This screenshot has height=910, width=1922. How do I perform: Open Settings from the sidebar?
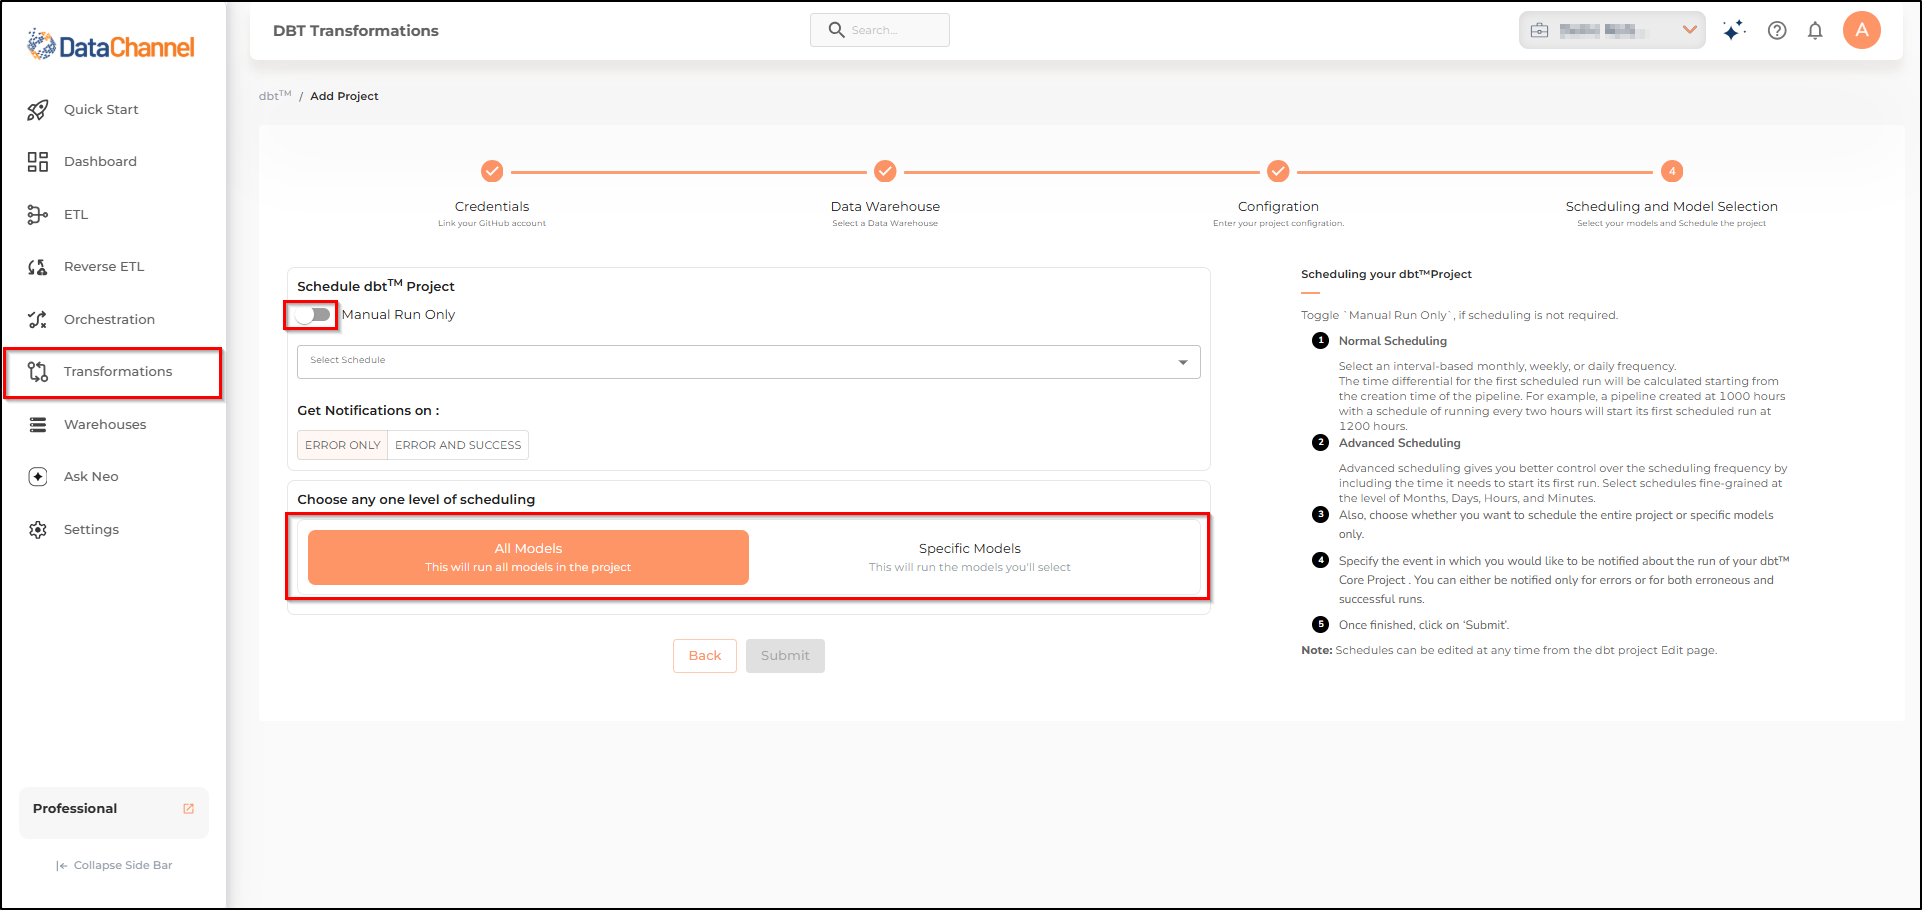tap(91, 530)
